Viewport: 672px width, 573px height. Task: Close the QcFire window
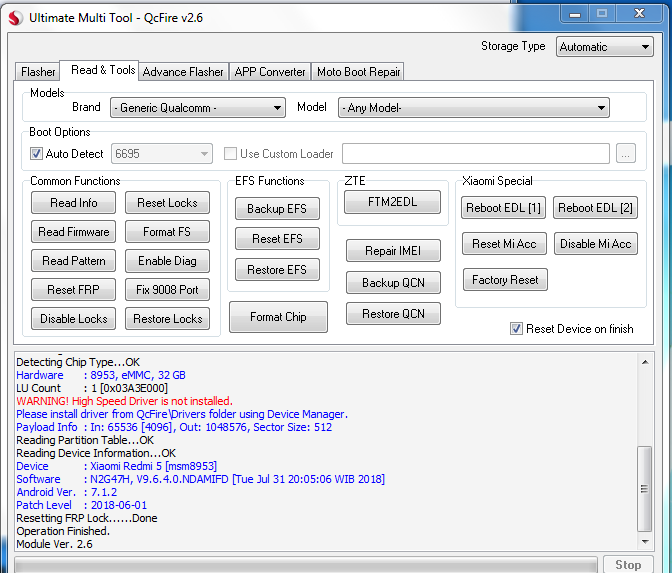[639, 14]
